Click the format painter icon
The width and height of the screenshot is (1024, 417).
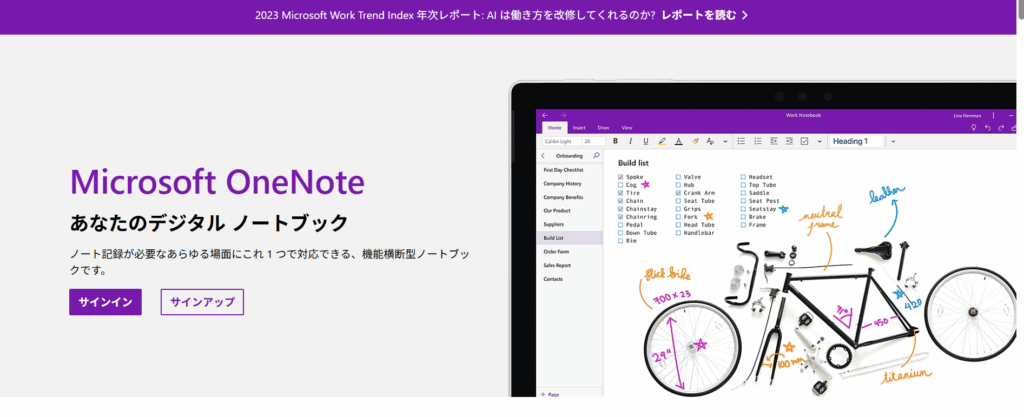696,141
